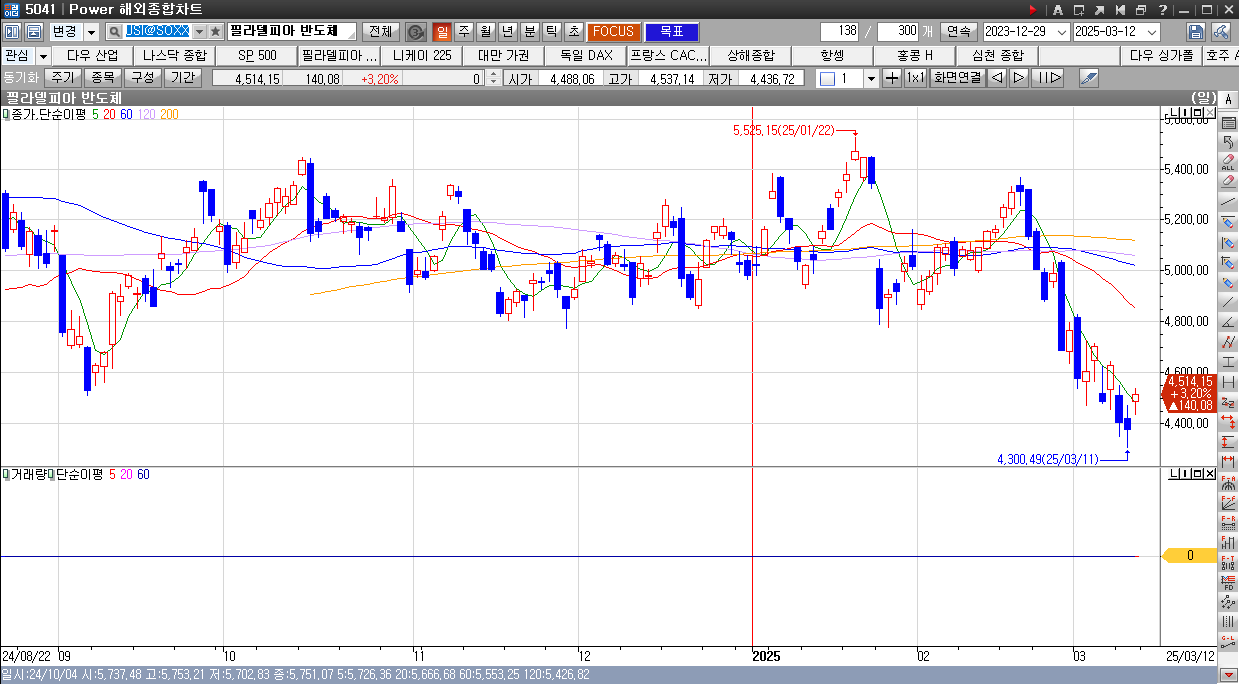Open the end date 2025-03-12 dropdown

[x=1151, y=32]
